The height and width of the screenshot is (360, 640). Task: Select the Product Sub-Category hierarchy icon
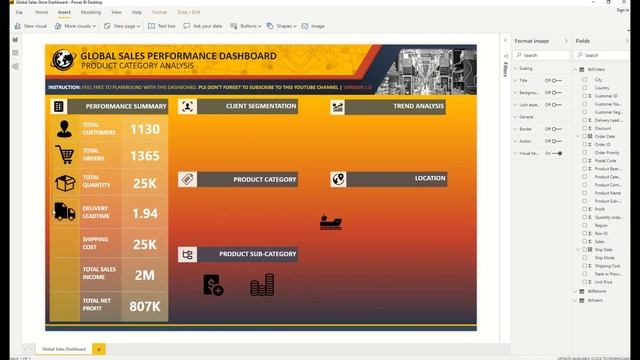click(x=187, y=255)
